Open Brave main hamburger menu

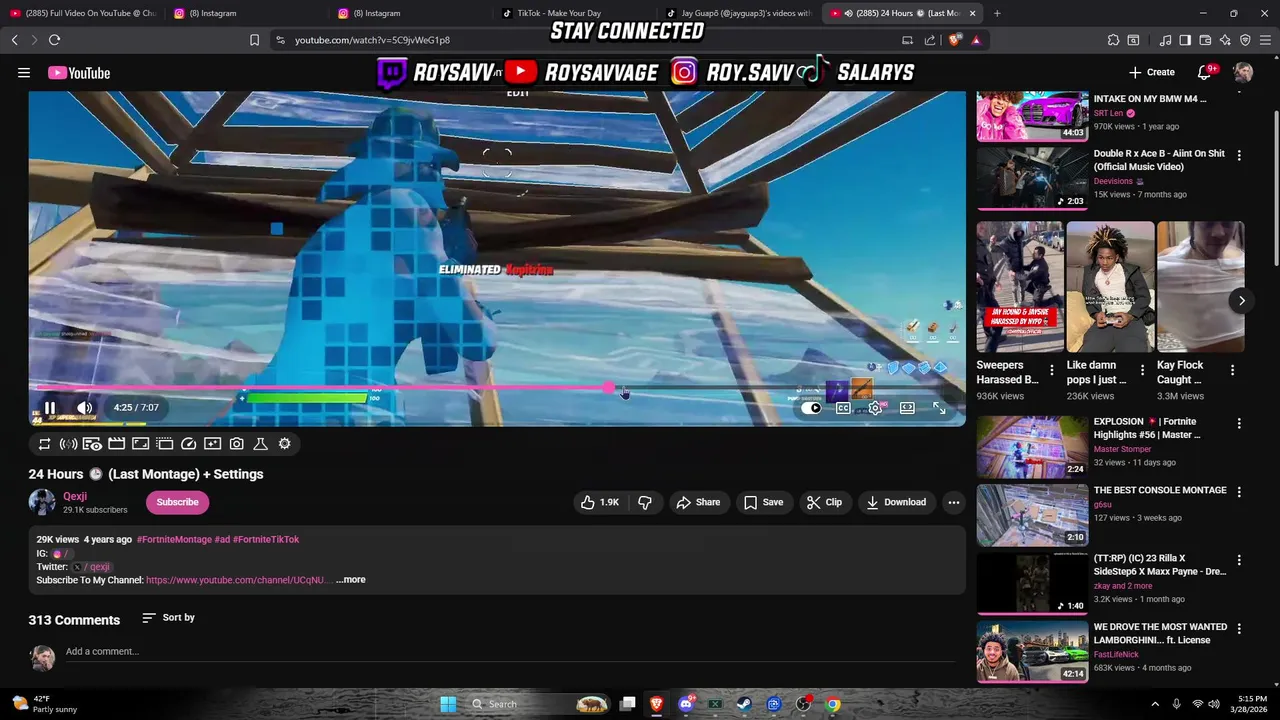[1265, 40]
